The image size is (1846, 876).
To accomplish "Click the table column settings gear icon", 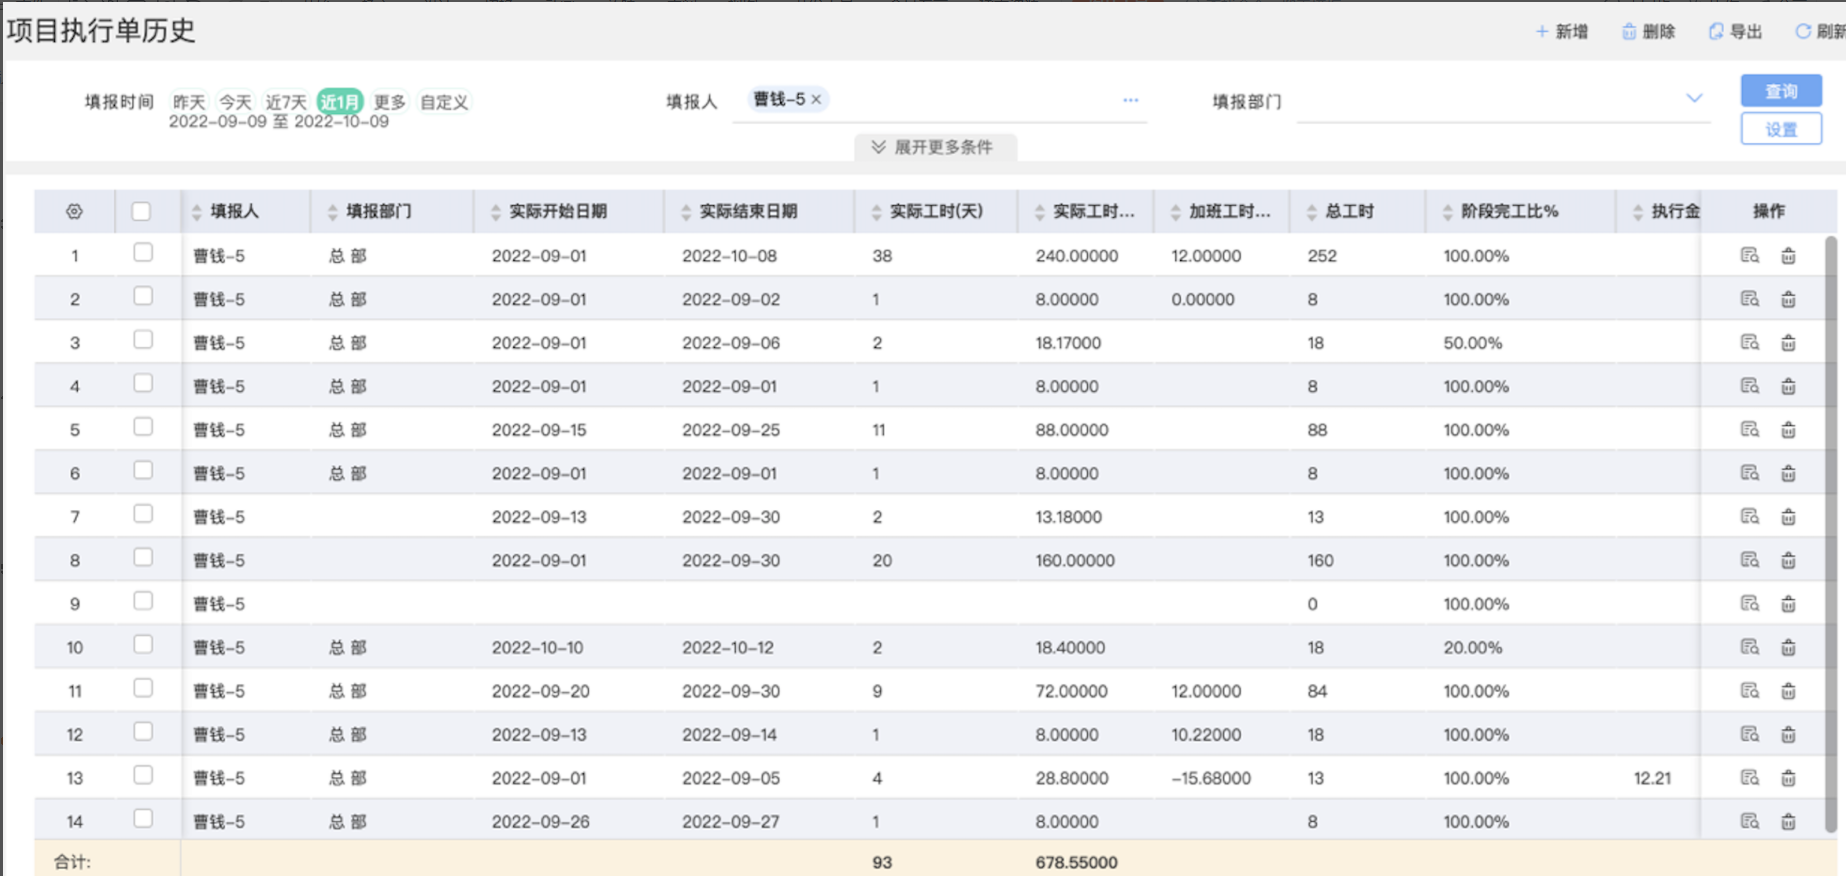I will click(74, 211).
